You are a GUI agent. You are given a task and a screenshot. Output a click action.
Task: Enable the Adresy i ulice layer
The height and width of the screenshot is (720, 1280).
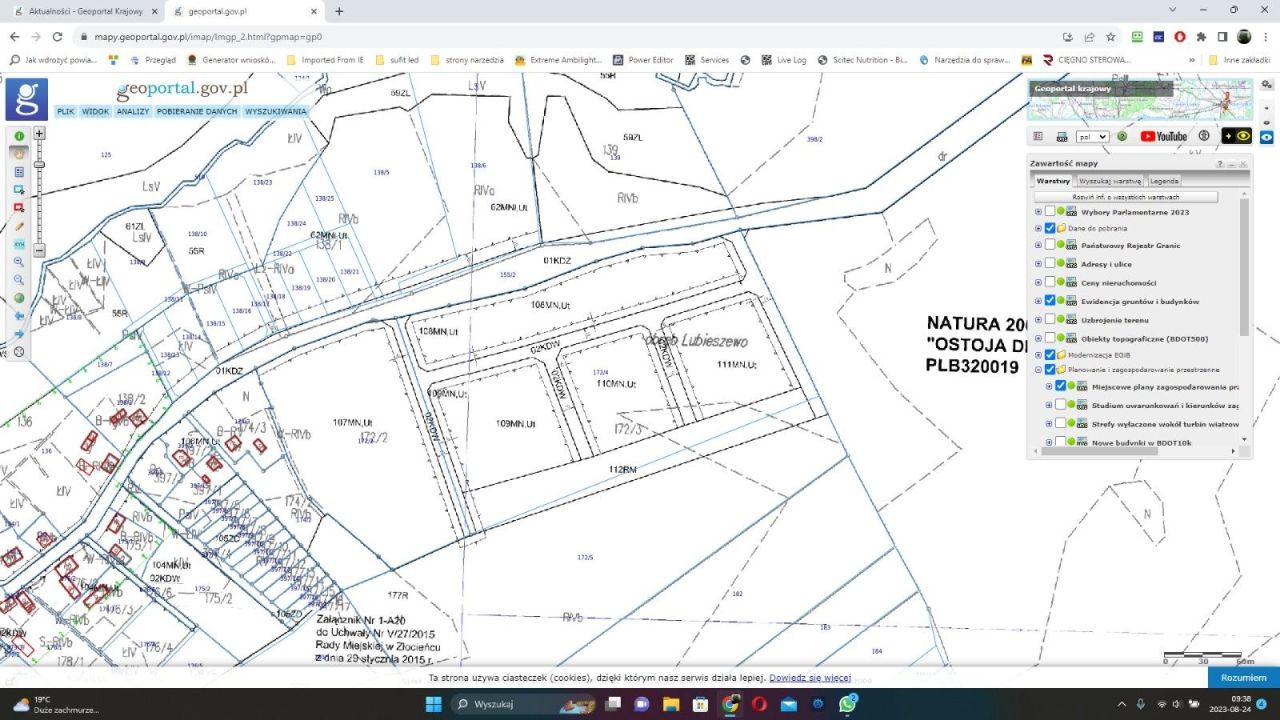[1050, 265]
